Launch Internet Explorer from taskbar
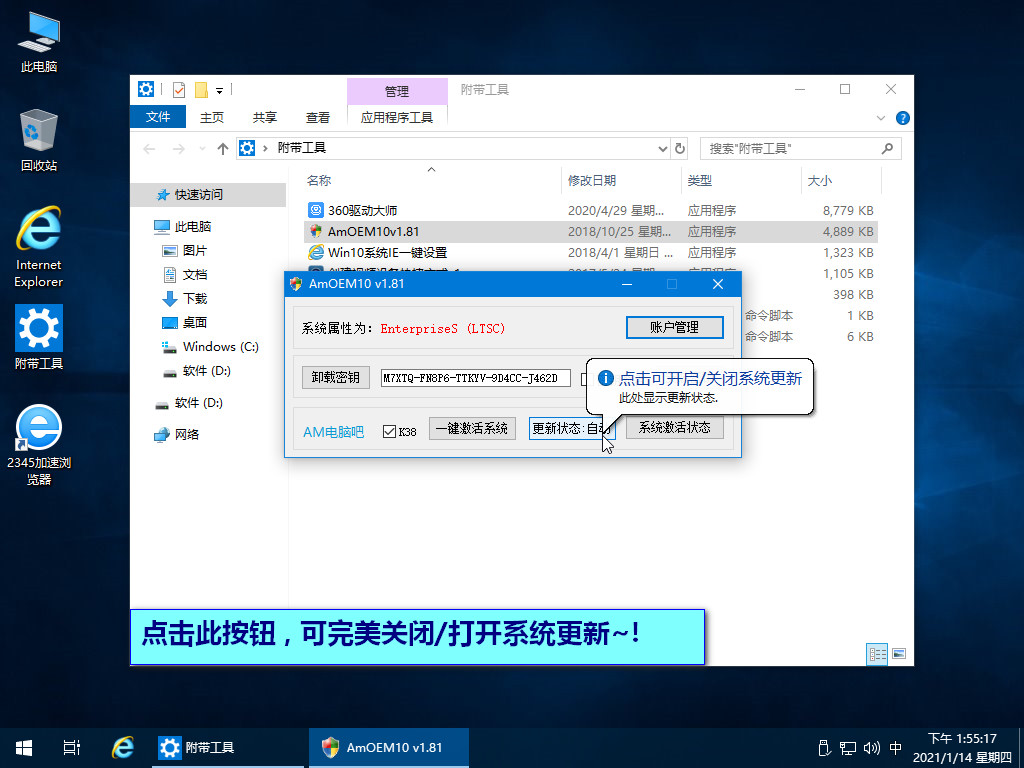The image size is (1024, 768). 123,748
